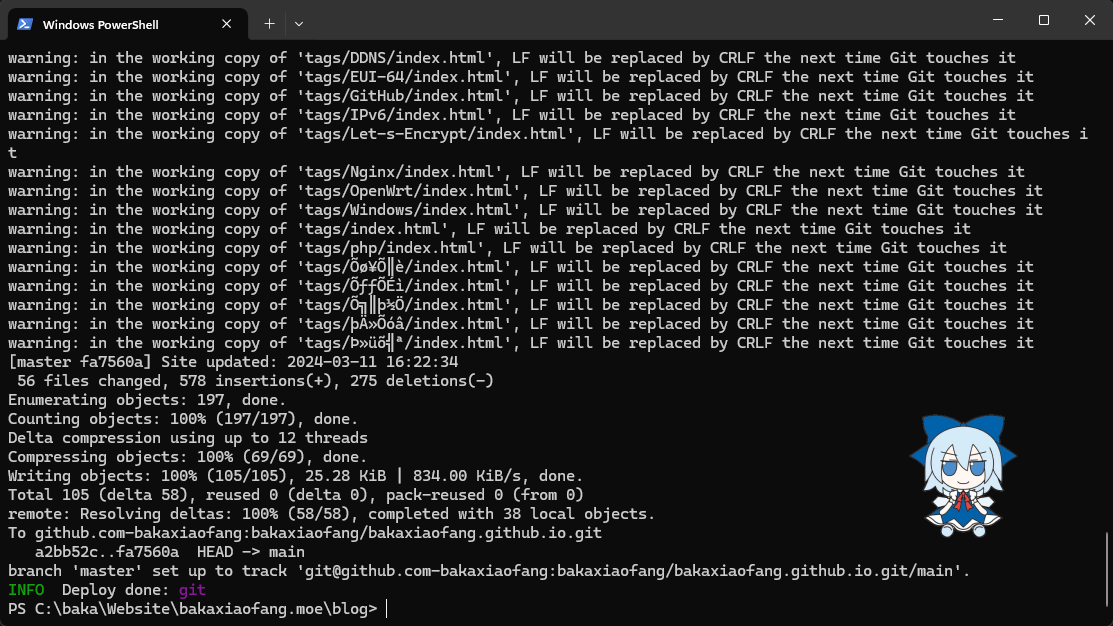Click the green INFO label
The image size is (1113, 626).
pyautogui.click(x=26, y=590)
